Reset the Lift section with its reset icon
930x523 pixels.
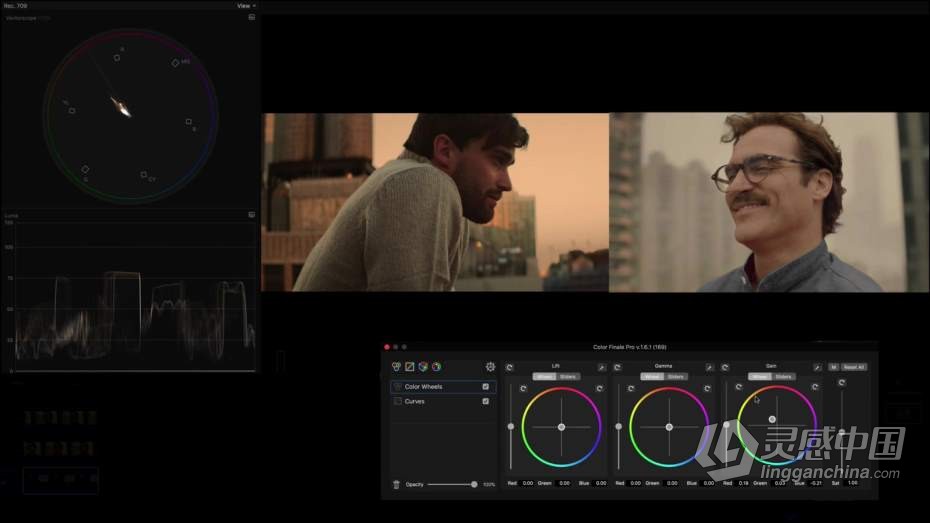(509, 368)
